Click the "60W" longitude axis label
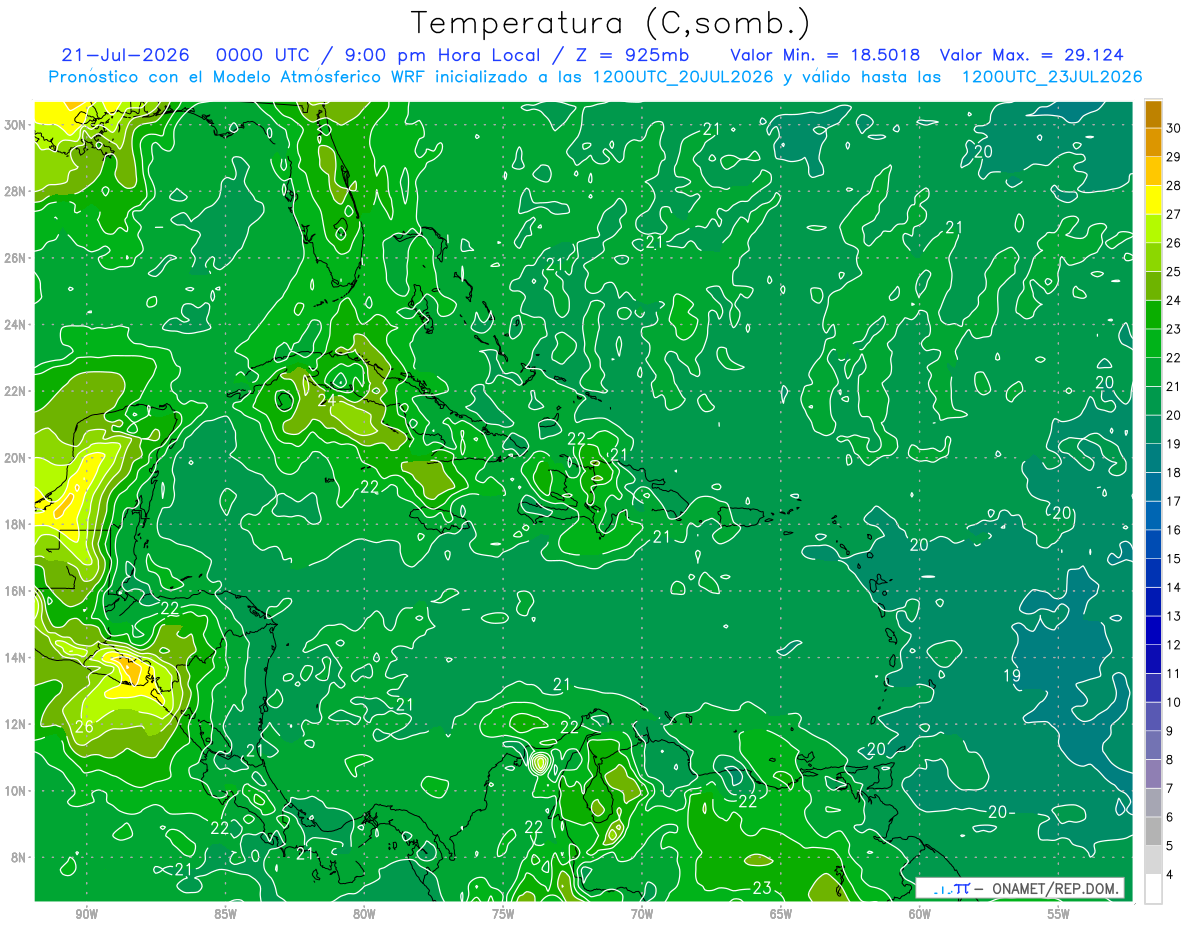The height and width of the screenshot is (927, 1200). (920, 914)
